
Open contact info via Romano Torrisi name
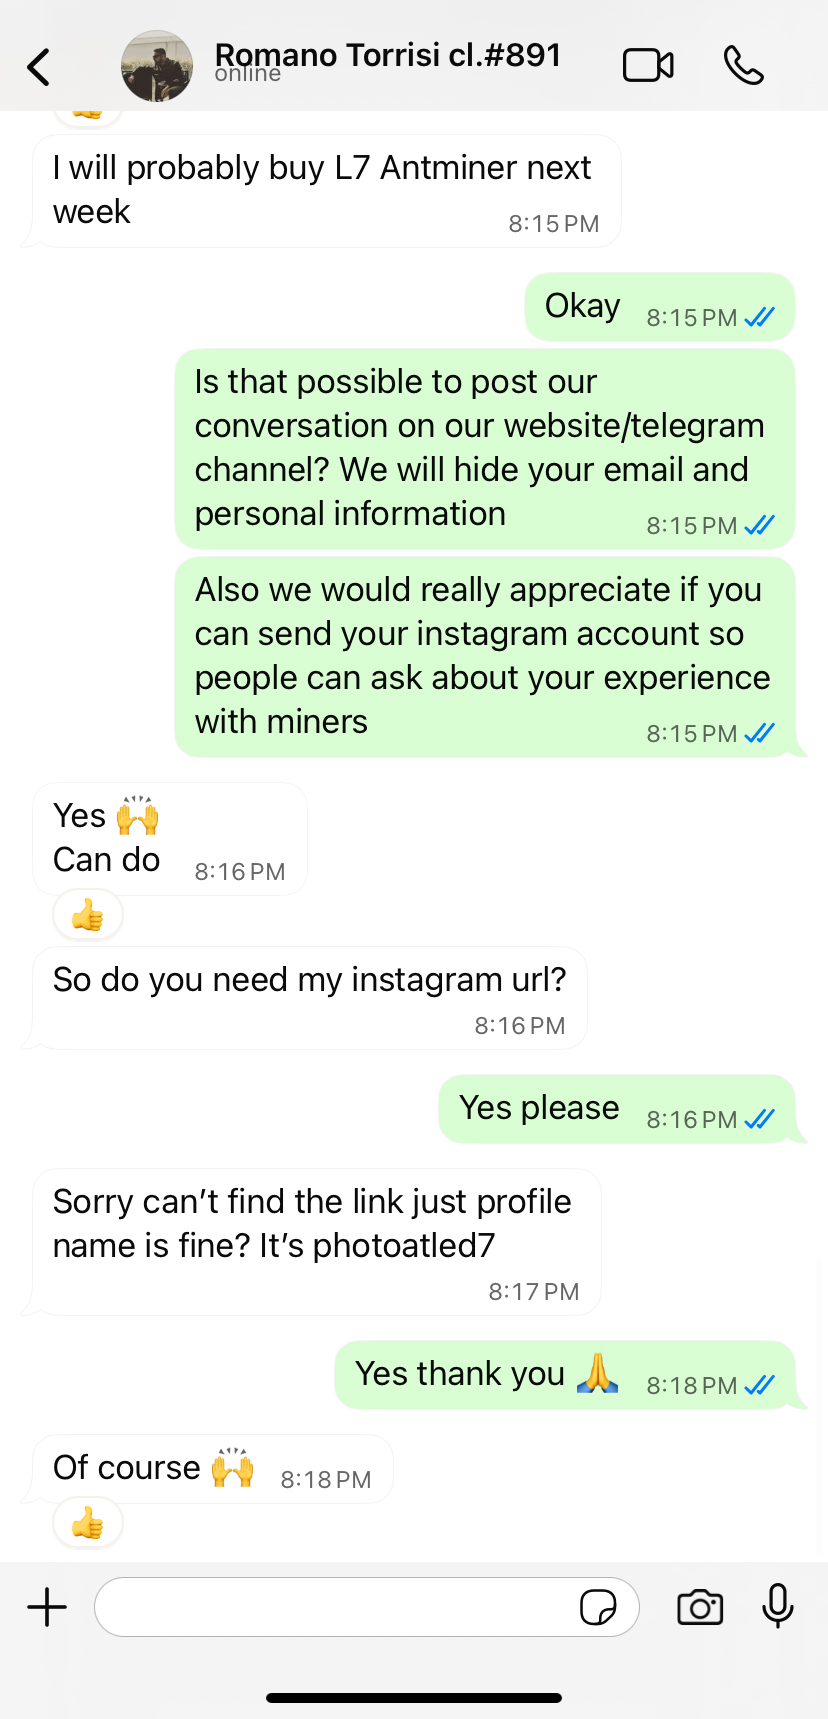tap(388, 58)
